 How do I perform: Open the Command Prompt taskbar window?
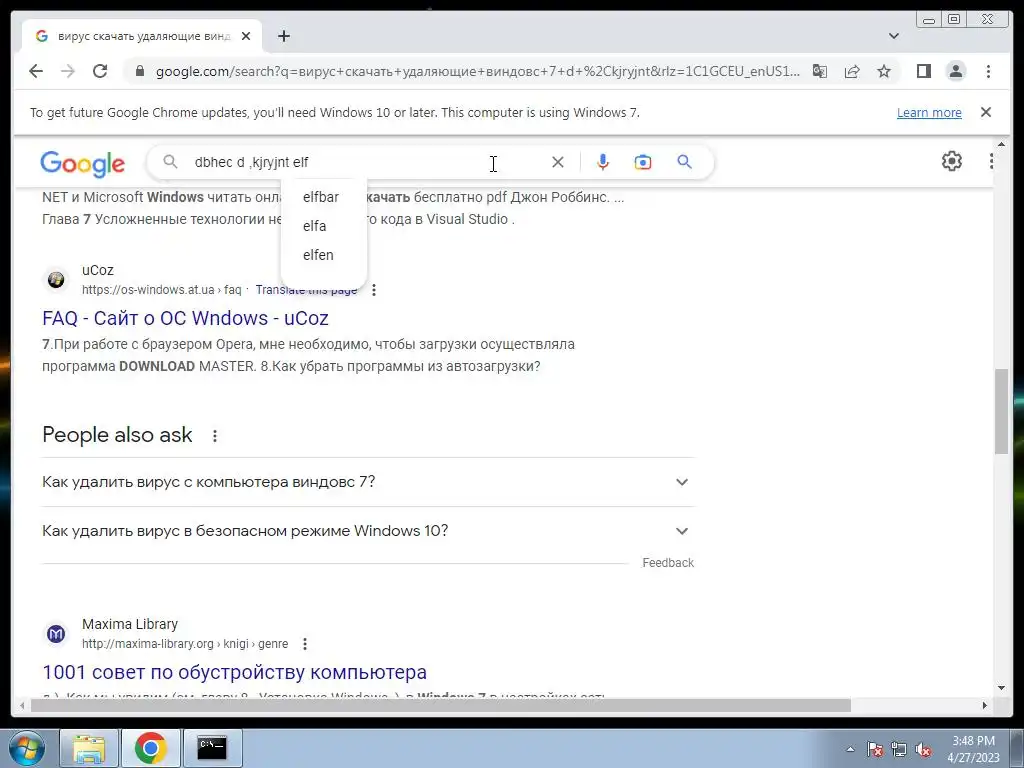coord(212,748)
